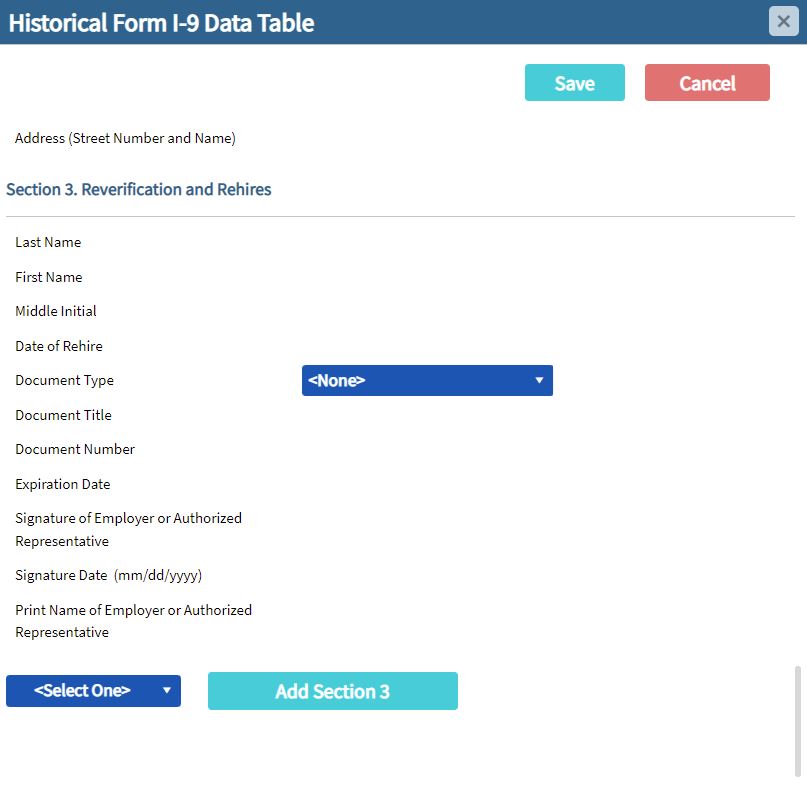
Task: Open the Document Type <None> dropdown
Action: coord(427,380)
